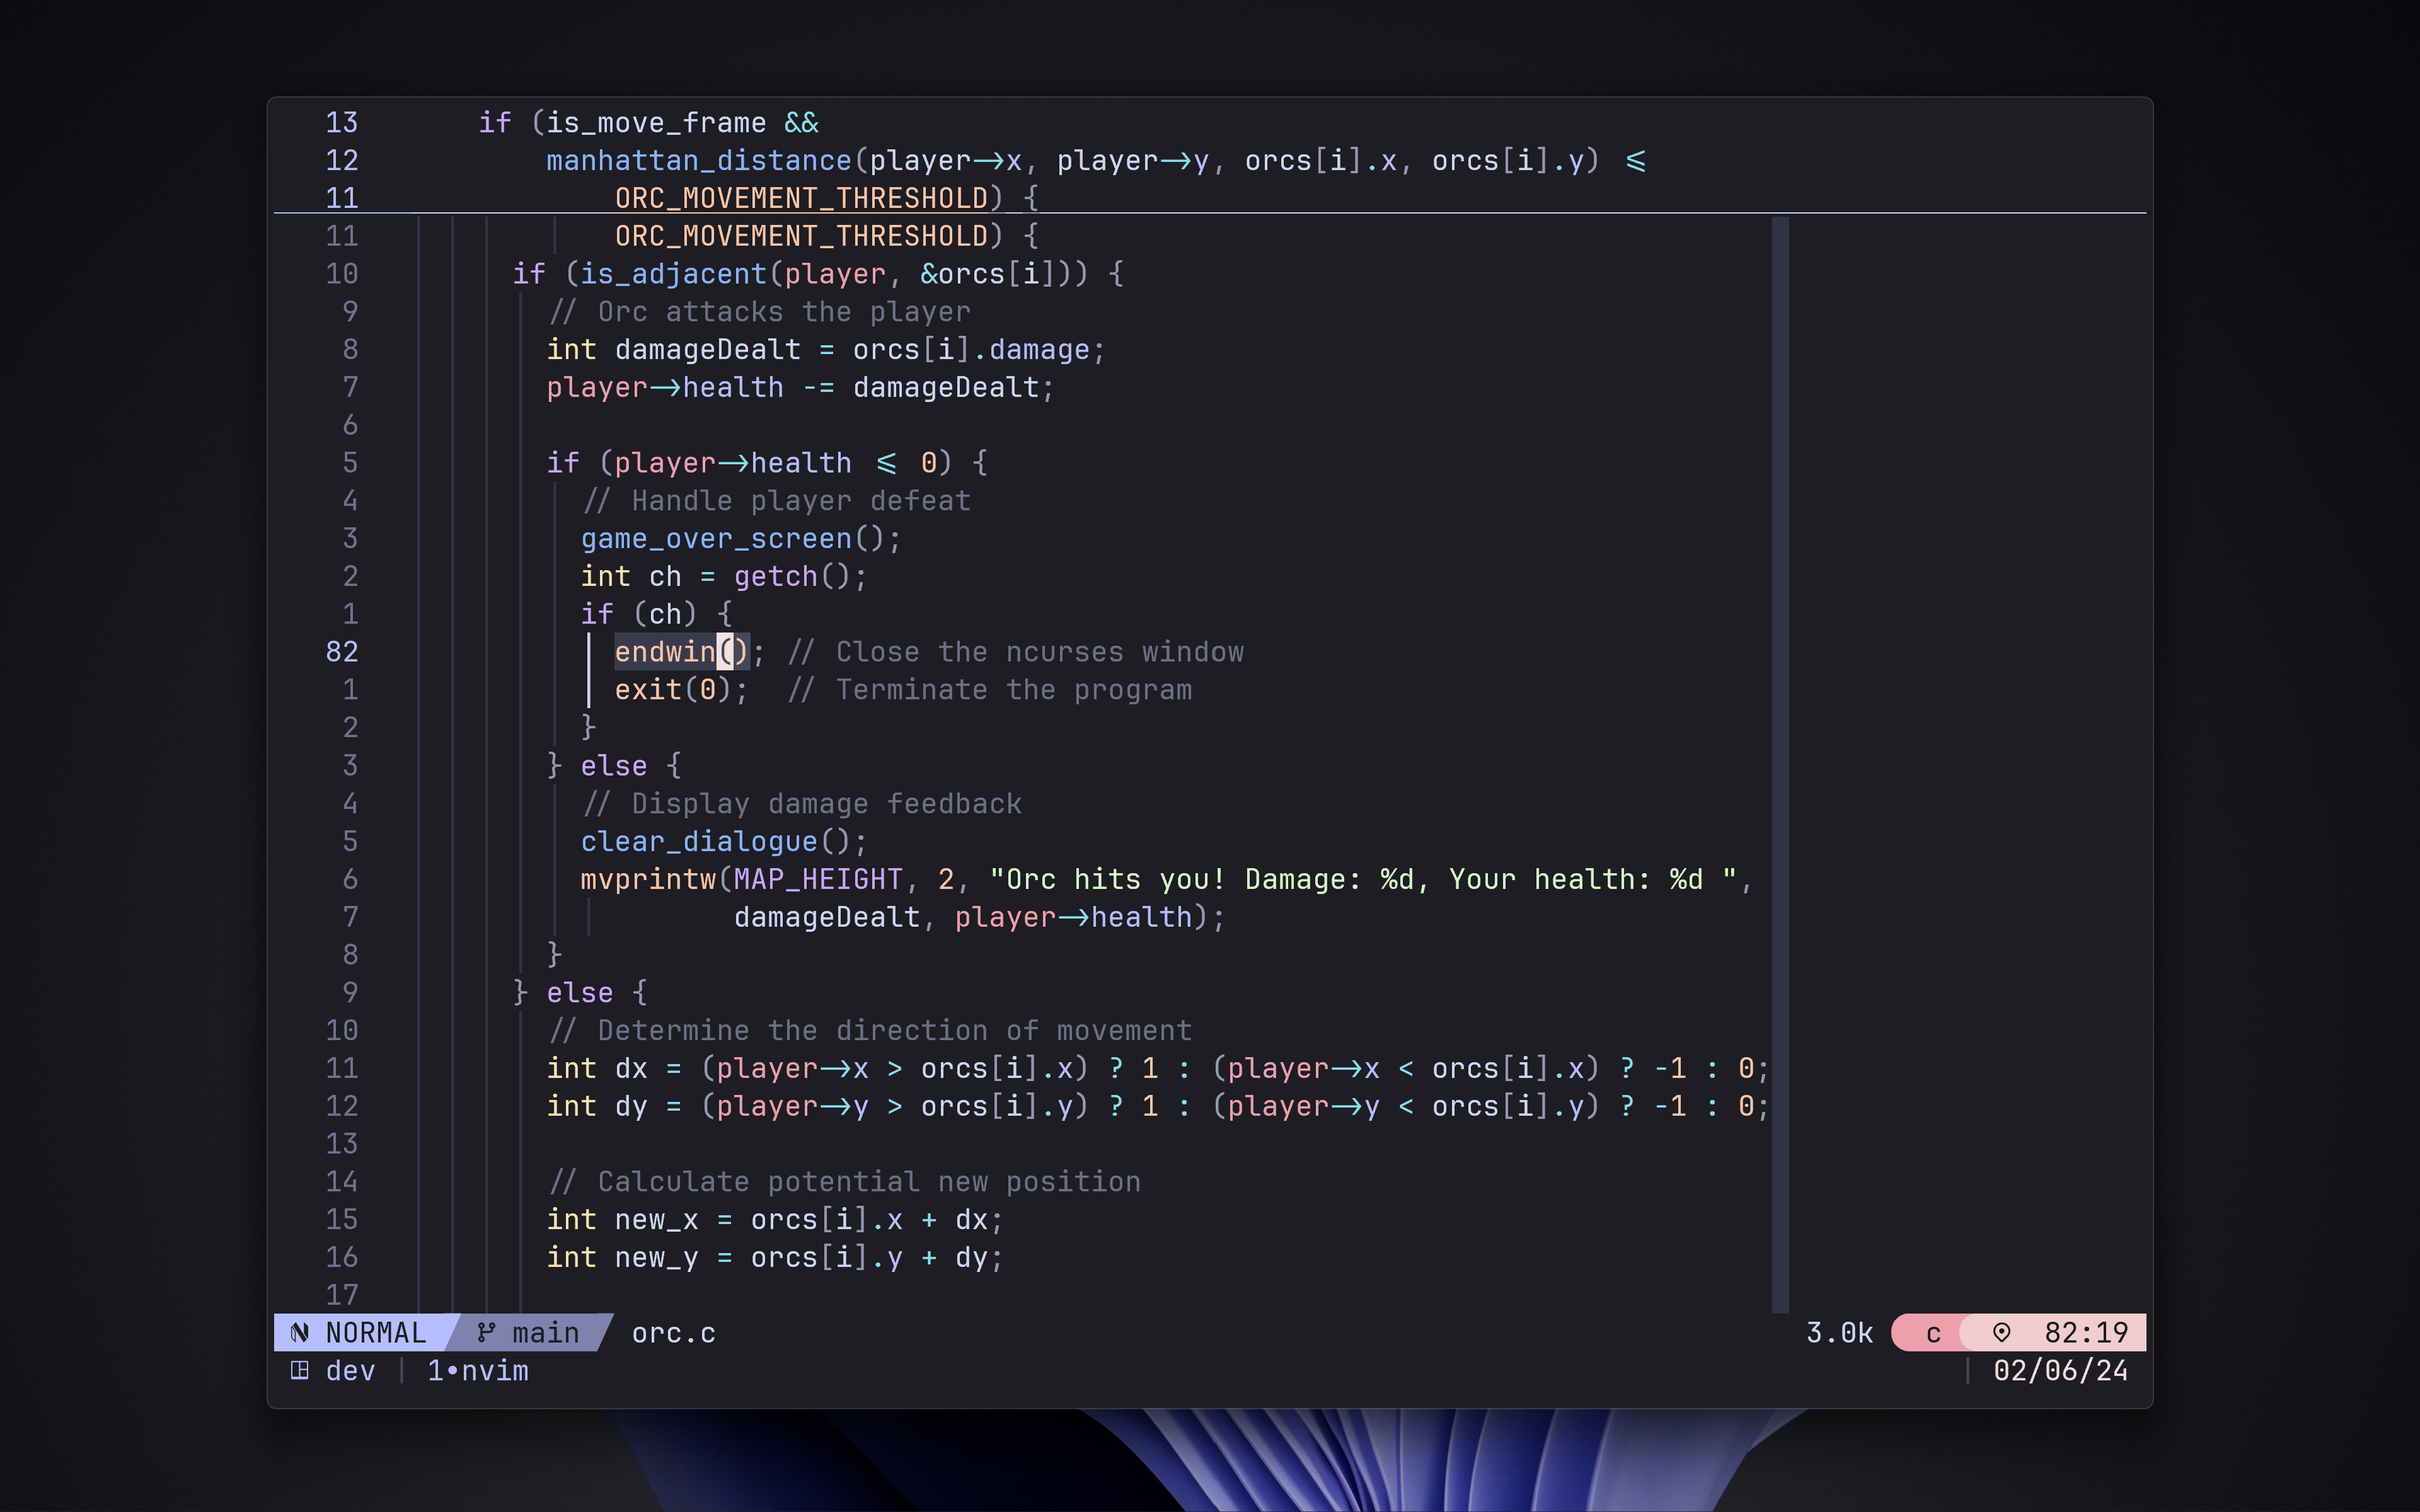Viewport: 2420px width, 1512px height.
Task: Click the "Terminate the program" comment
Action: click(990, 690)
